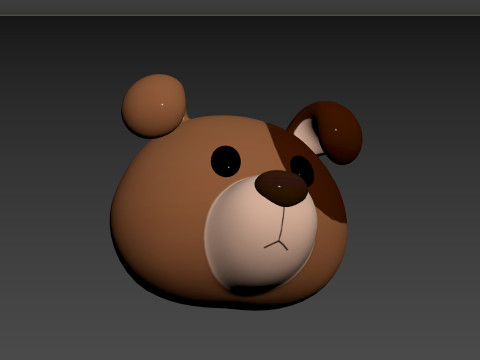Pick the black eye on lighter fur
The height and width of the screenshot is (360, 480).
226,161
